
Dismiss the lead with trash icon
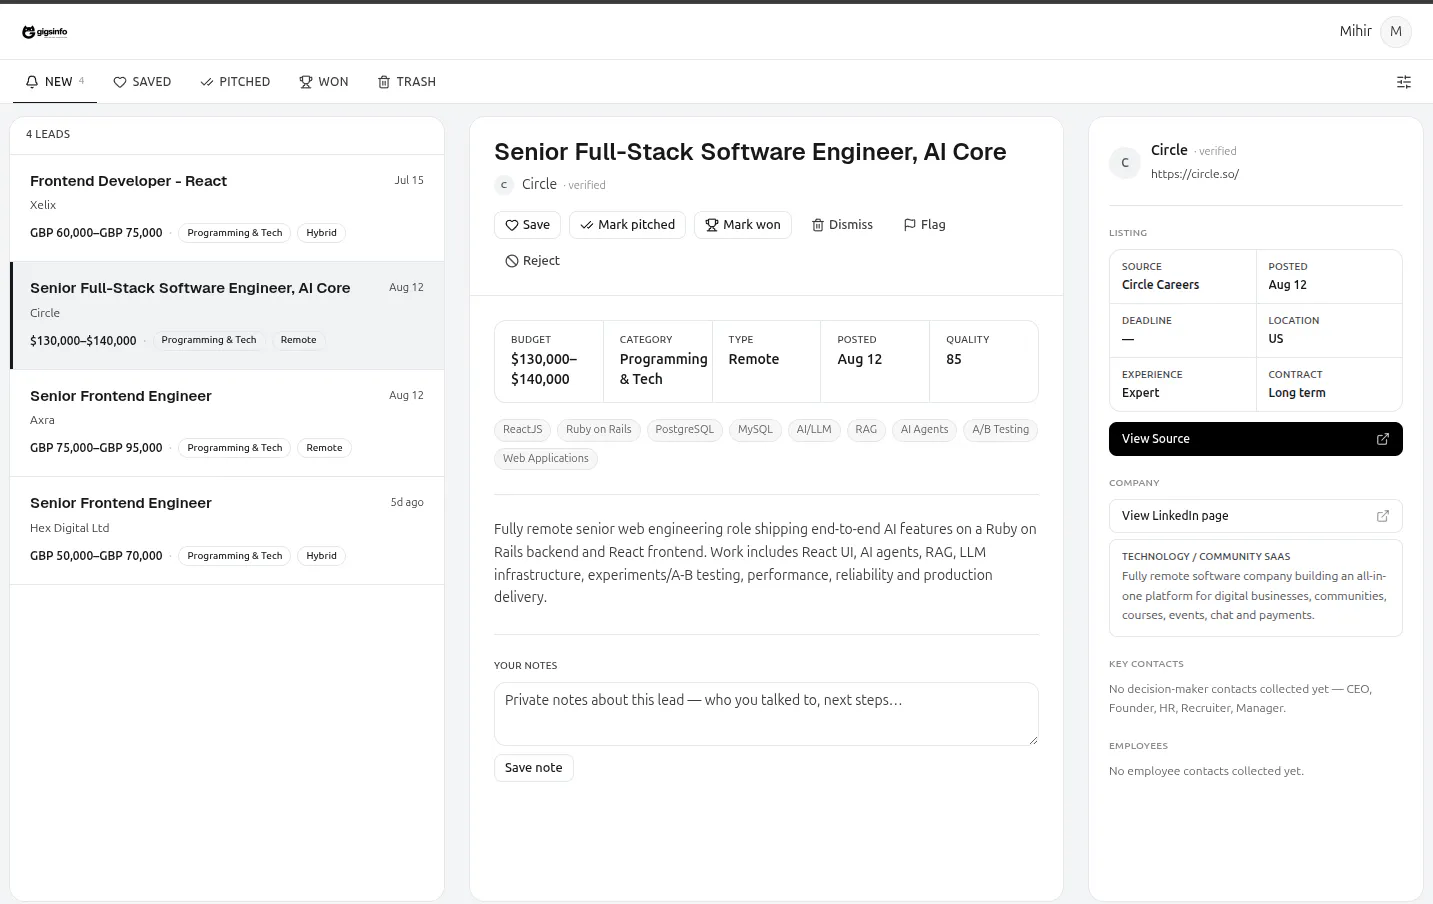tap(842, 225)
